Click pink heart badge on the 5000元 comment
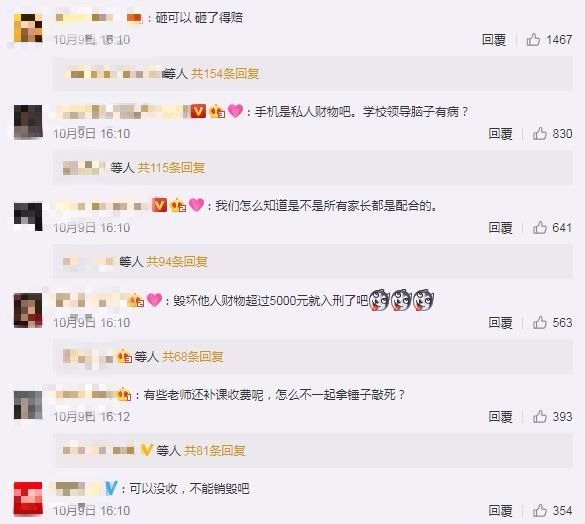Image resolution: width=585 pixels, height=524 pixels. pos(154,300)
